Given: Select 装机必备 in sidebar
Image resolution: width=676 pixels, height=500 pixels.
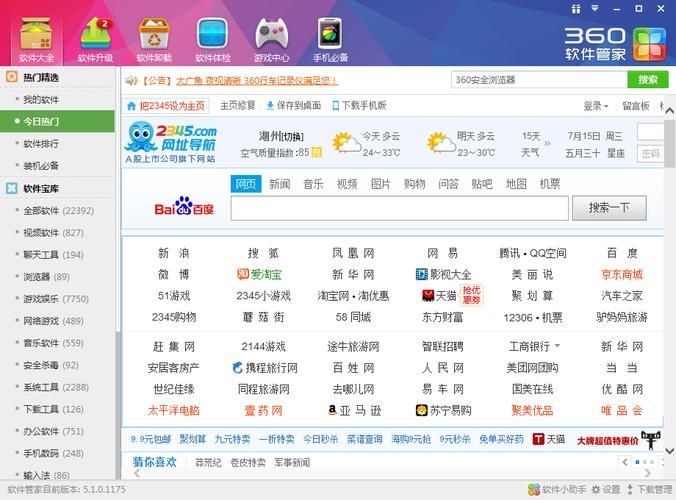Looking at the screenshot, I should (57, 166).
